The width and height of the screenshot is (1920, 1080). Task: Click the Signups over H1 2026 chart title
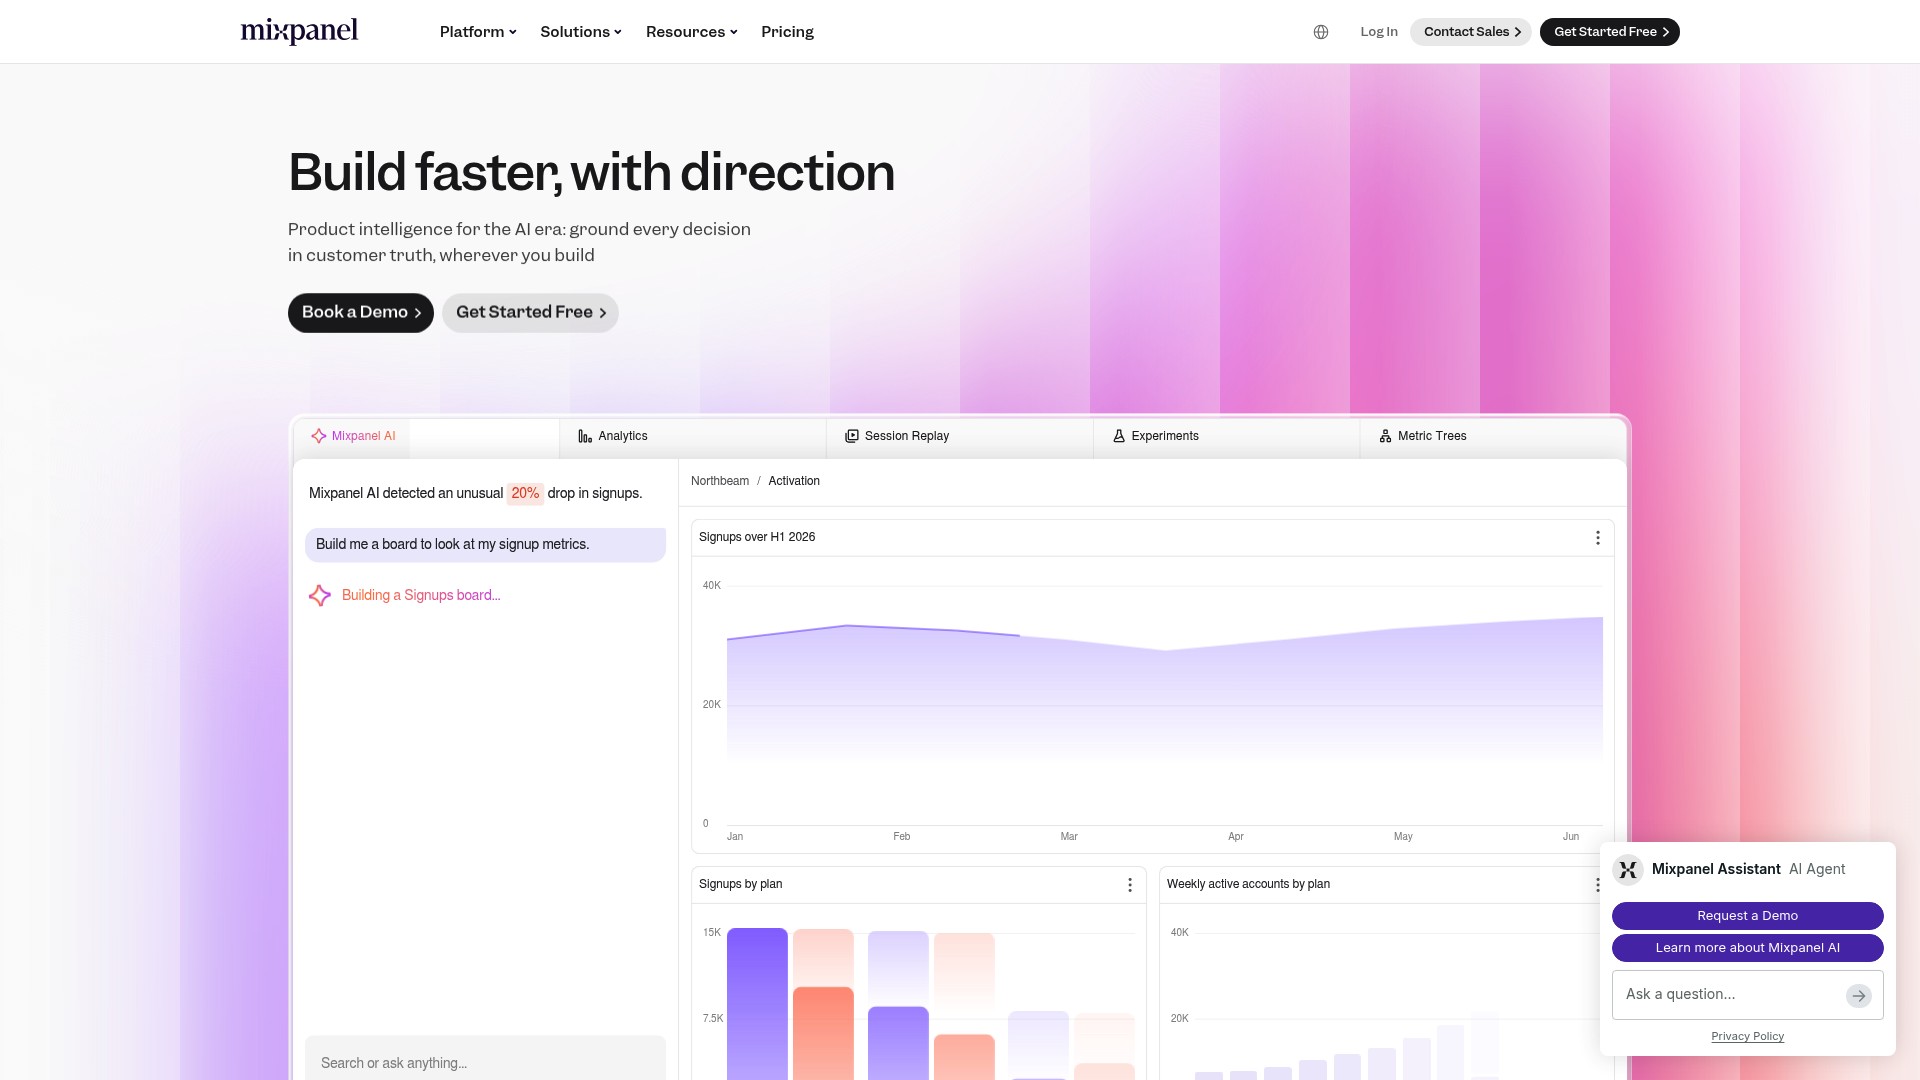click(757, 538)
